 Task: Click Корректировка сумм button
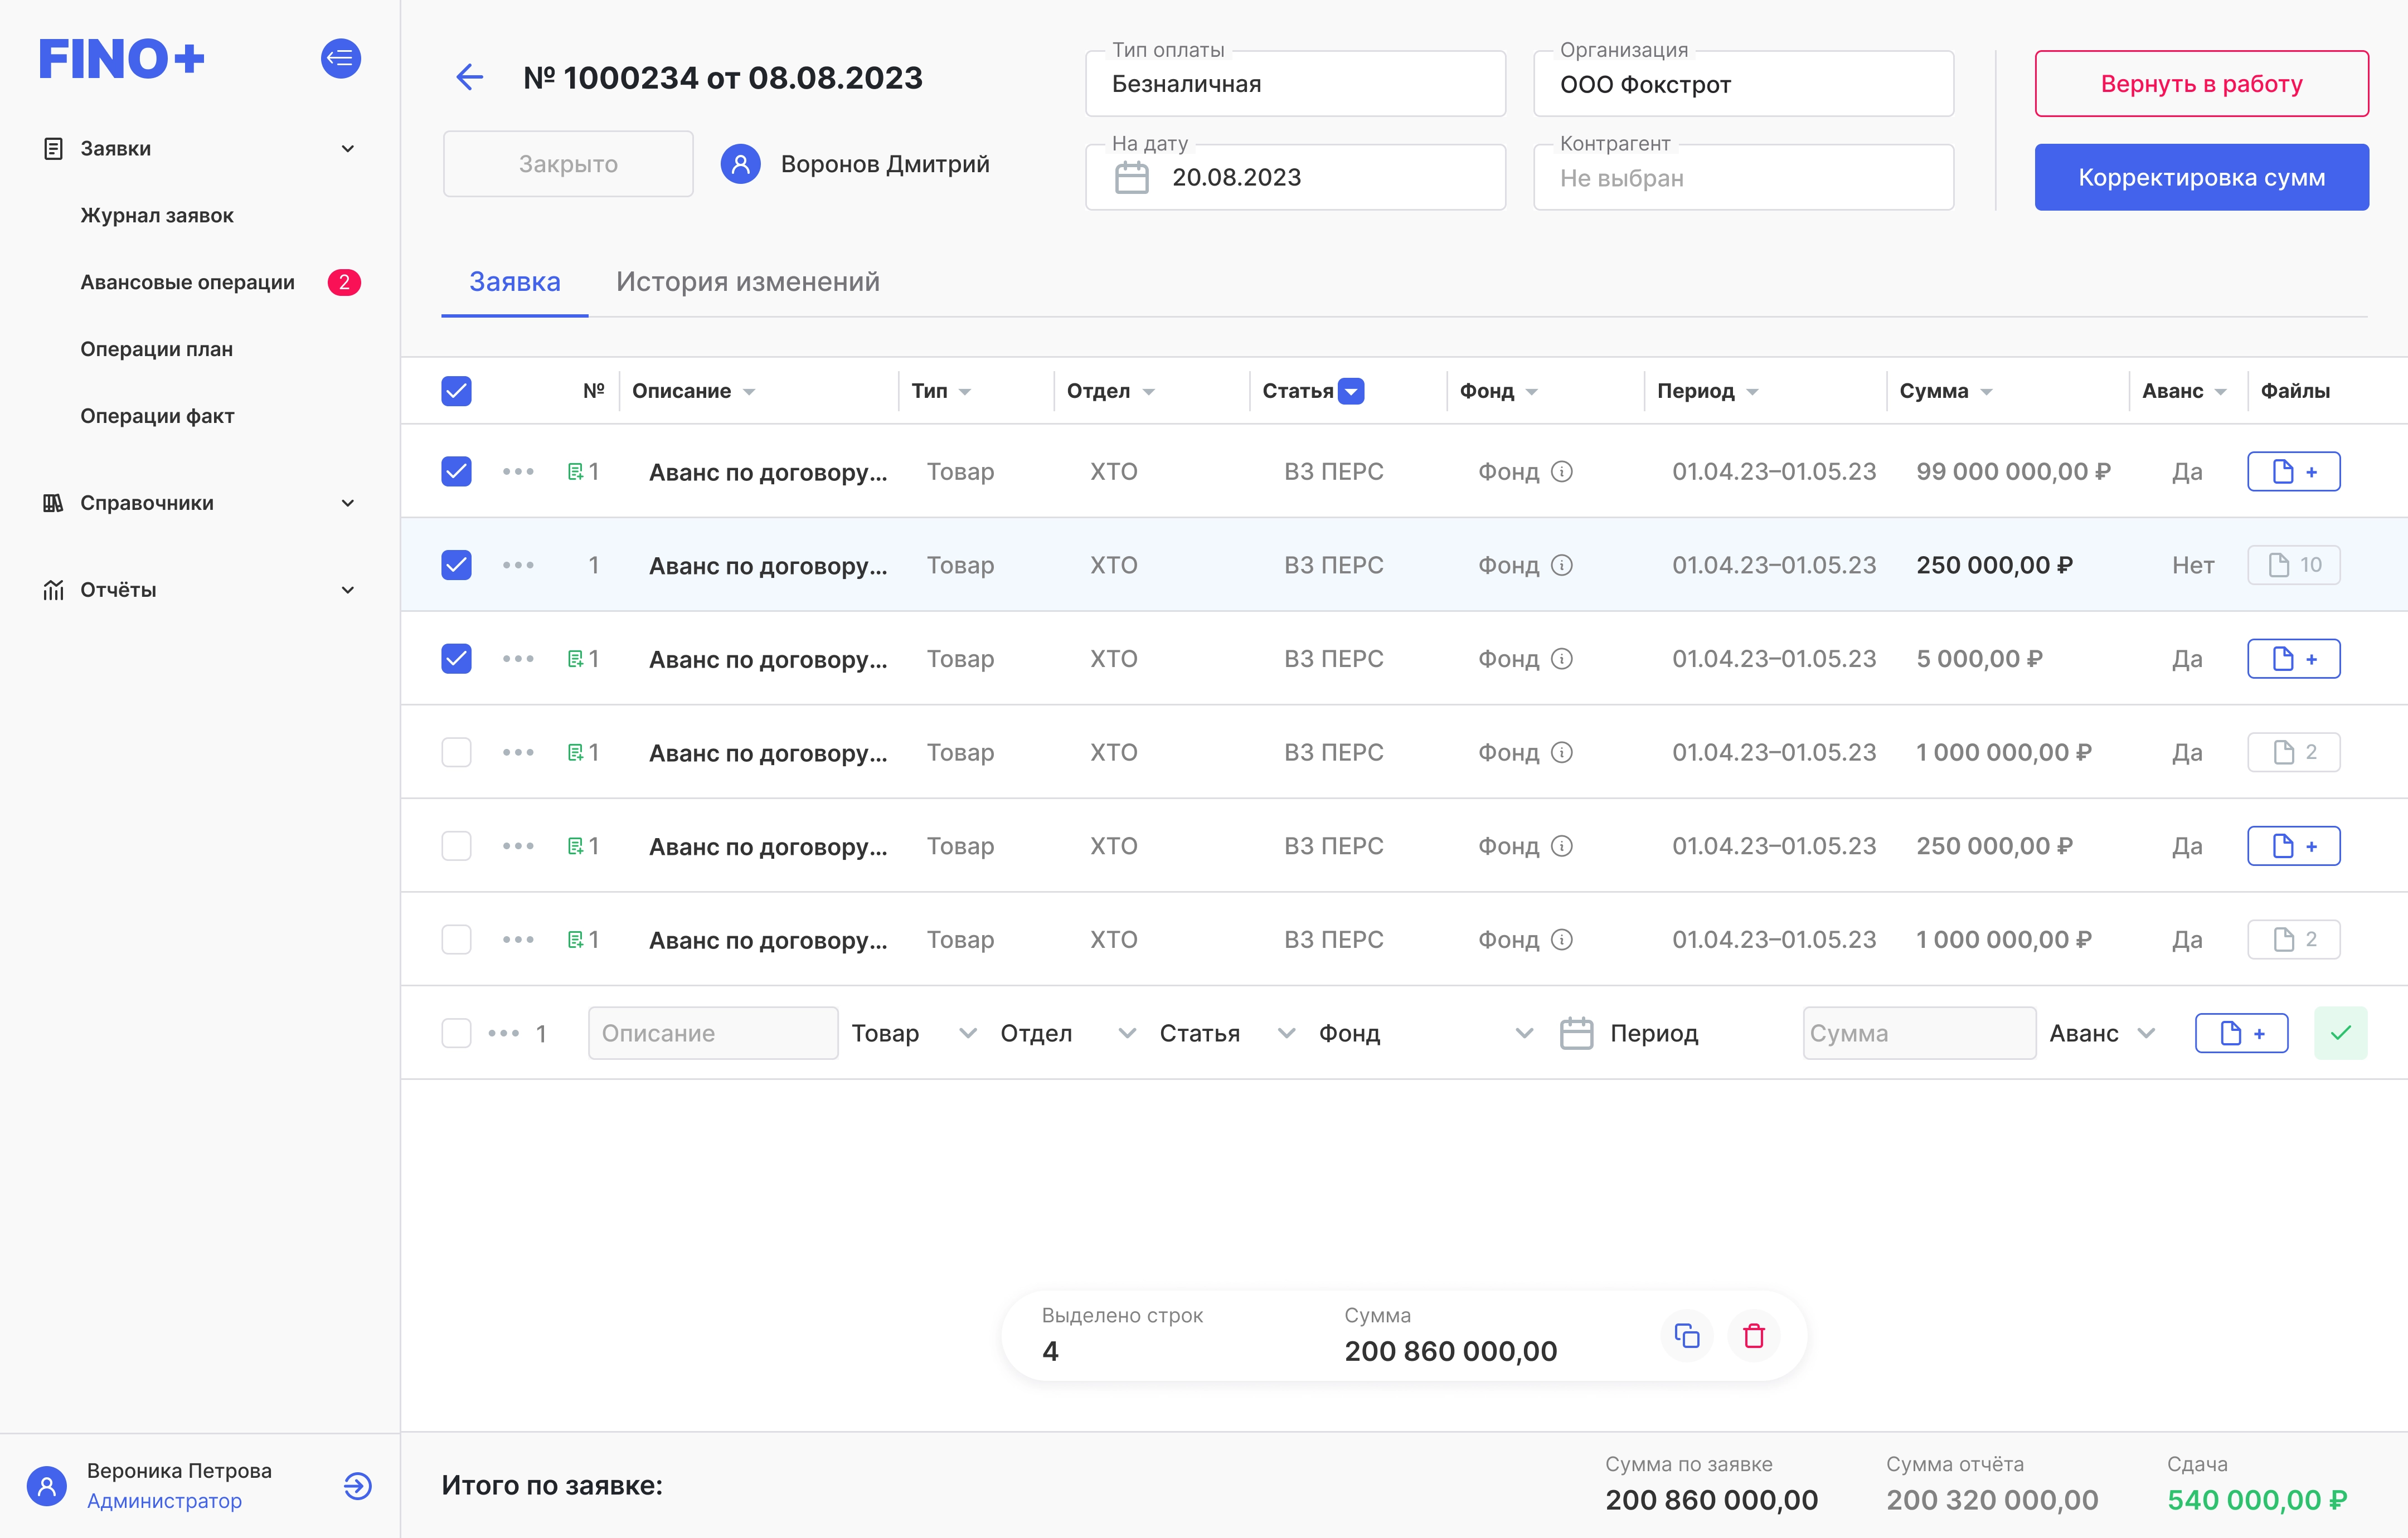[2201, 177]
